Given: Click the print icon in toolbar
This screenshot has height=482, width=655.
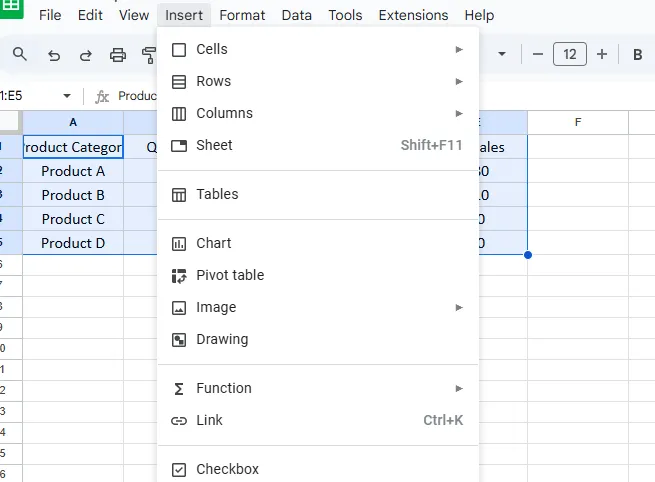Looking at the screenshot, I should [118, 55].
